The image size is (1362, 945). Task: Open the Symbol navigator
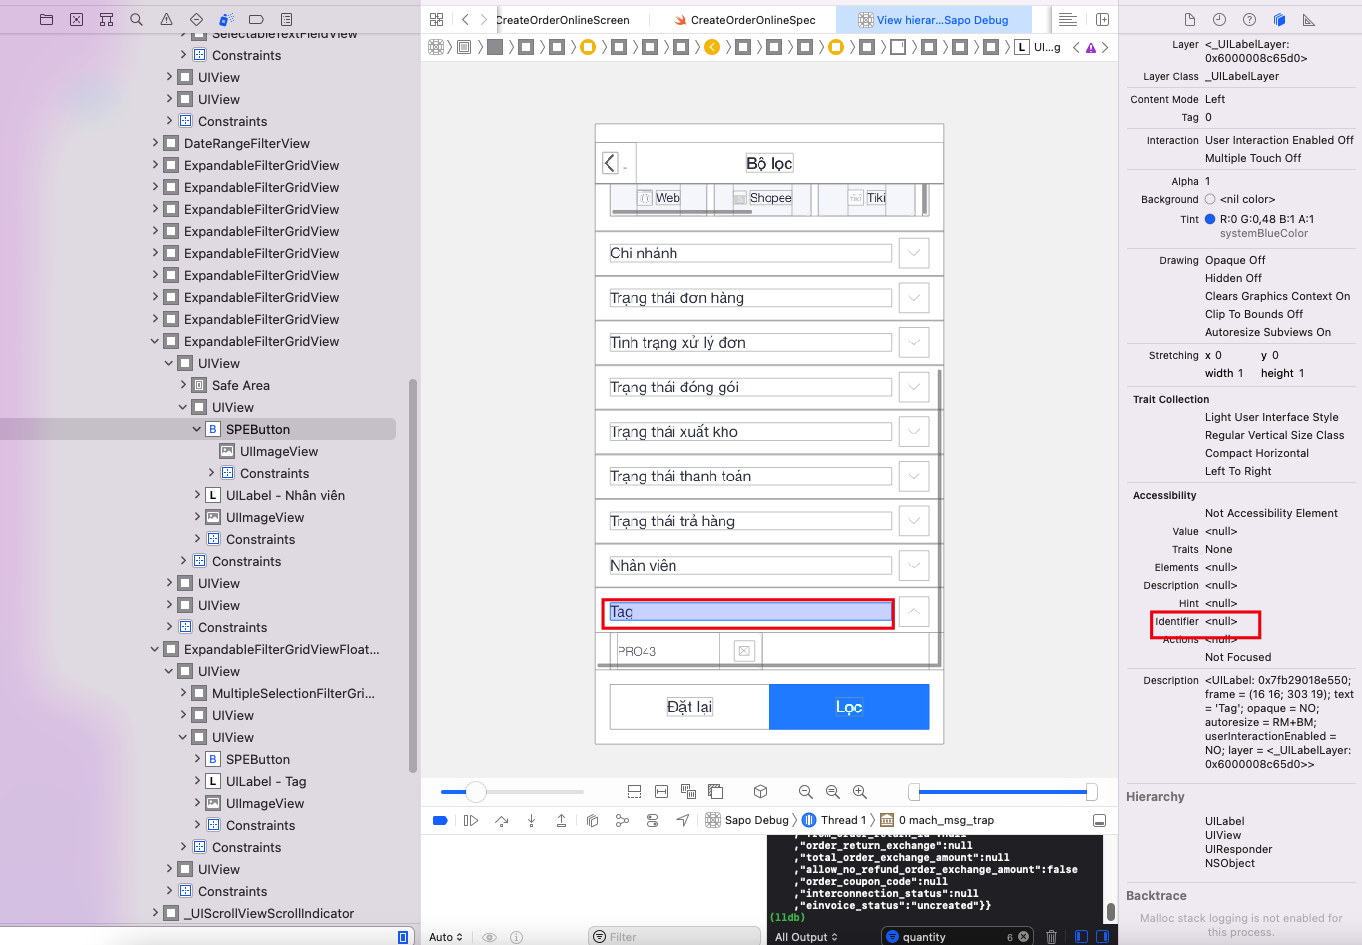coord(107,19)
